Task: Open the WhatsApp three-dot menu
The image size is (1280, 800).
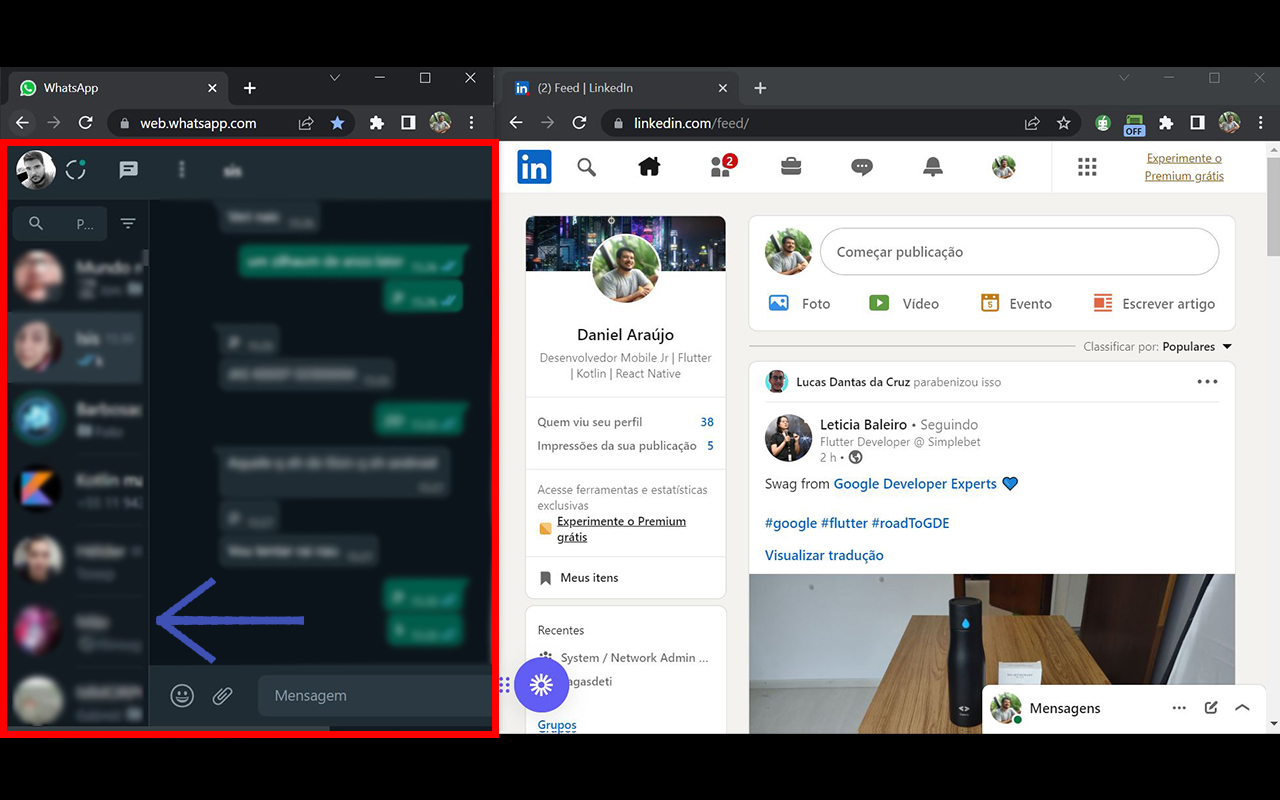Action: pos(181,170)
